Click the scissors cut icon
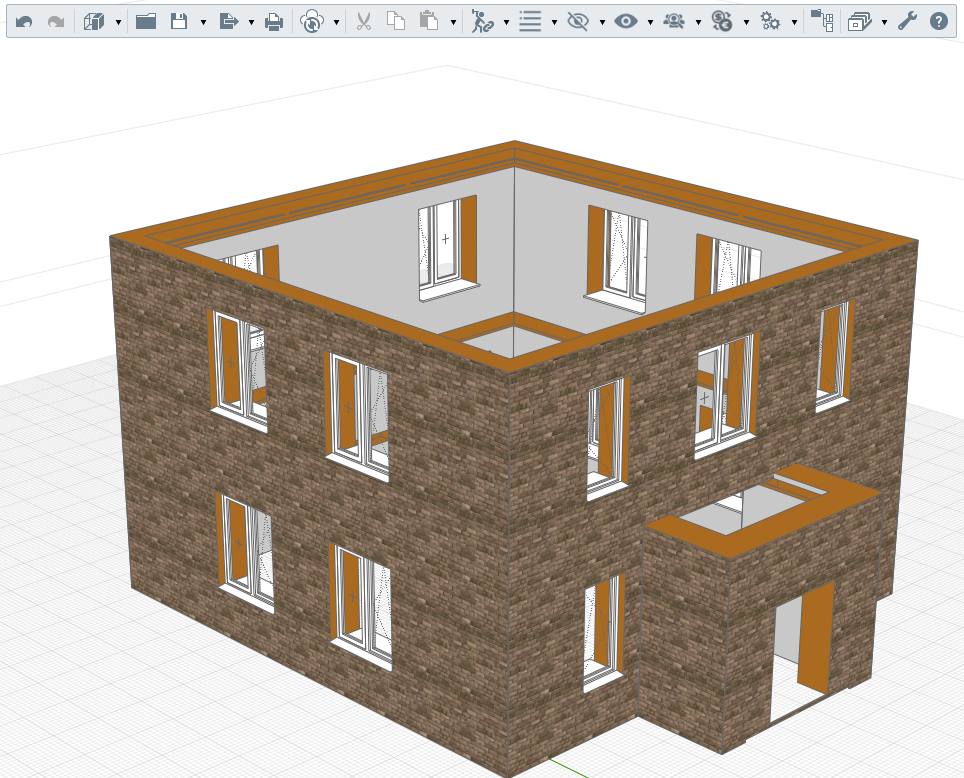Image resolution: width=964 pixels, height=778 pixels. pyautogui.click(x=363, y=22)
